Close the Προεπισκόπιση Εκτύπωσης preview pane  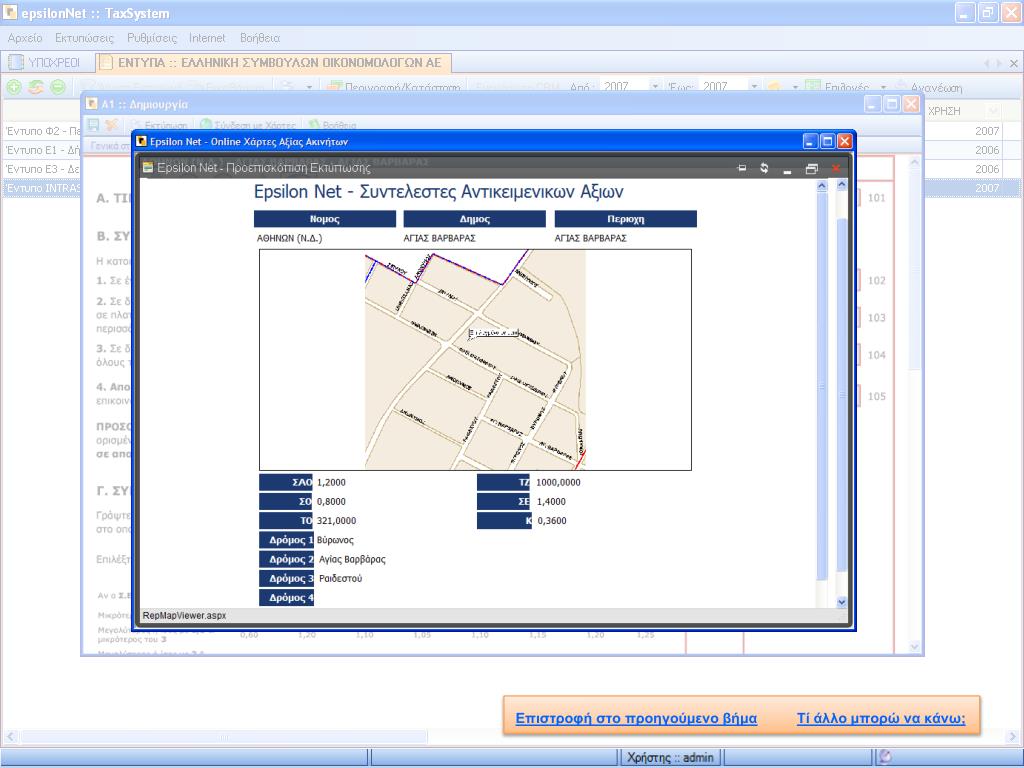[836, 168]
